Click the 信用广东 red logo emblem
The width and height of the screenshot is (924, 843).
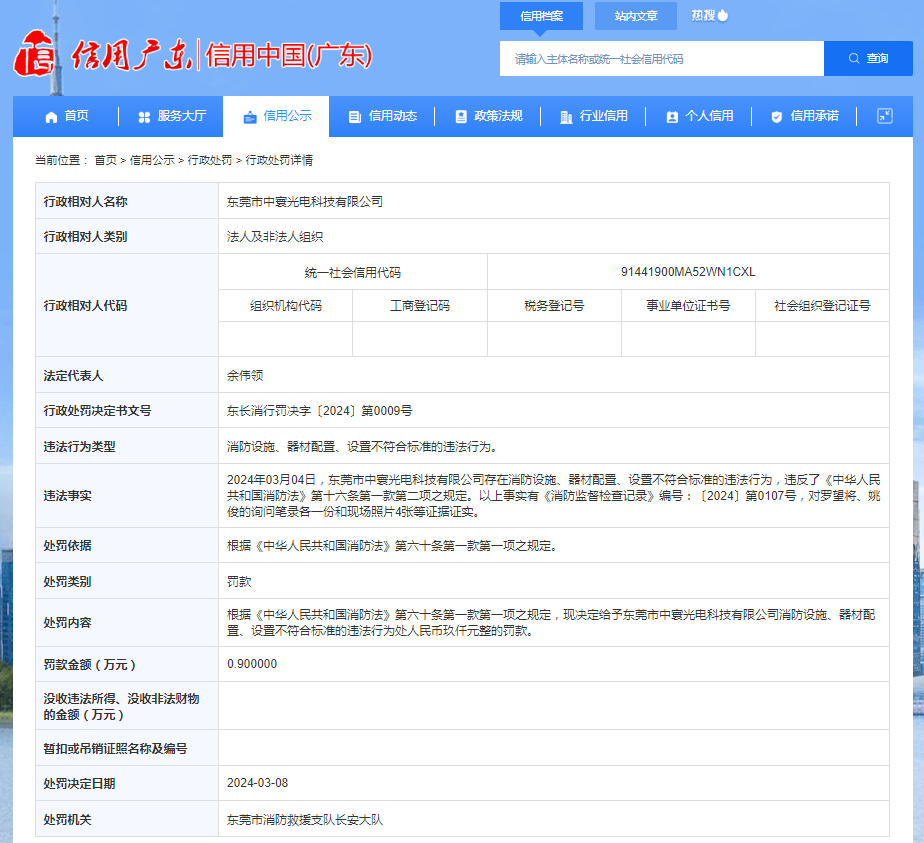[34, 54]
